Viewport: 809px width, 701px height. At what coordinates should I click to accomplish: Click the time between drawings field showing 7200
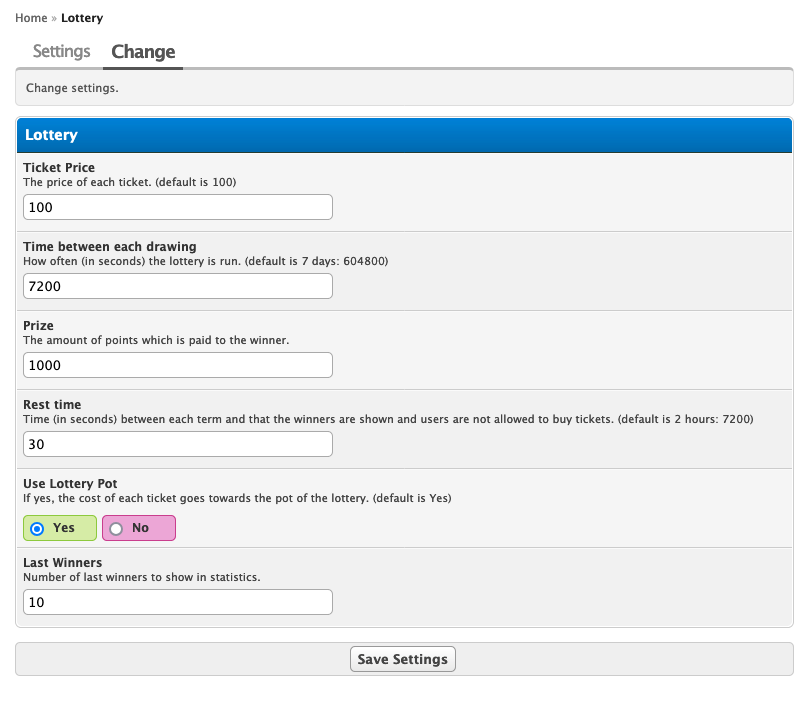178,286
